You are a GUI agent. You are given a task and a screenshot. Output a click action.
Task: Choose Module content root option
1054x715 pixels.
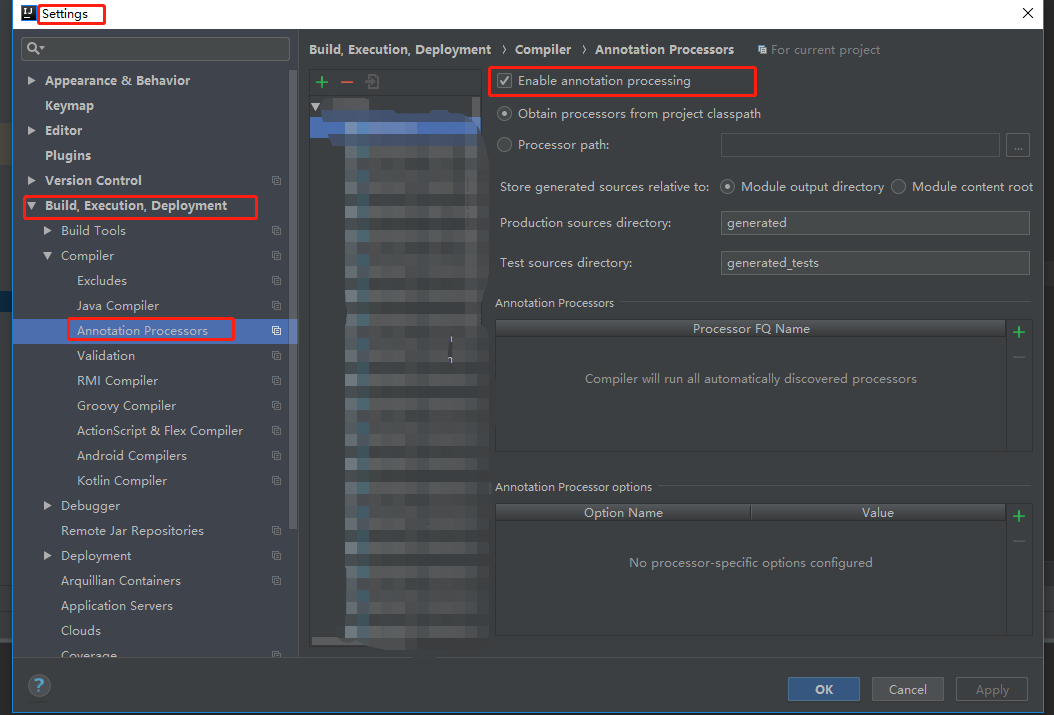[898, 187]
